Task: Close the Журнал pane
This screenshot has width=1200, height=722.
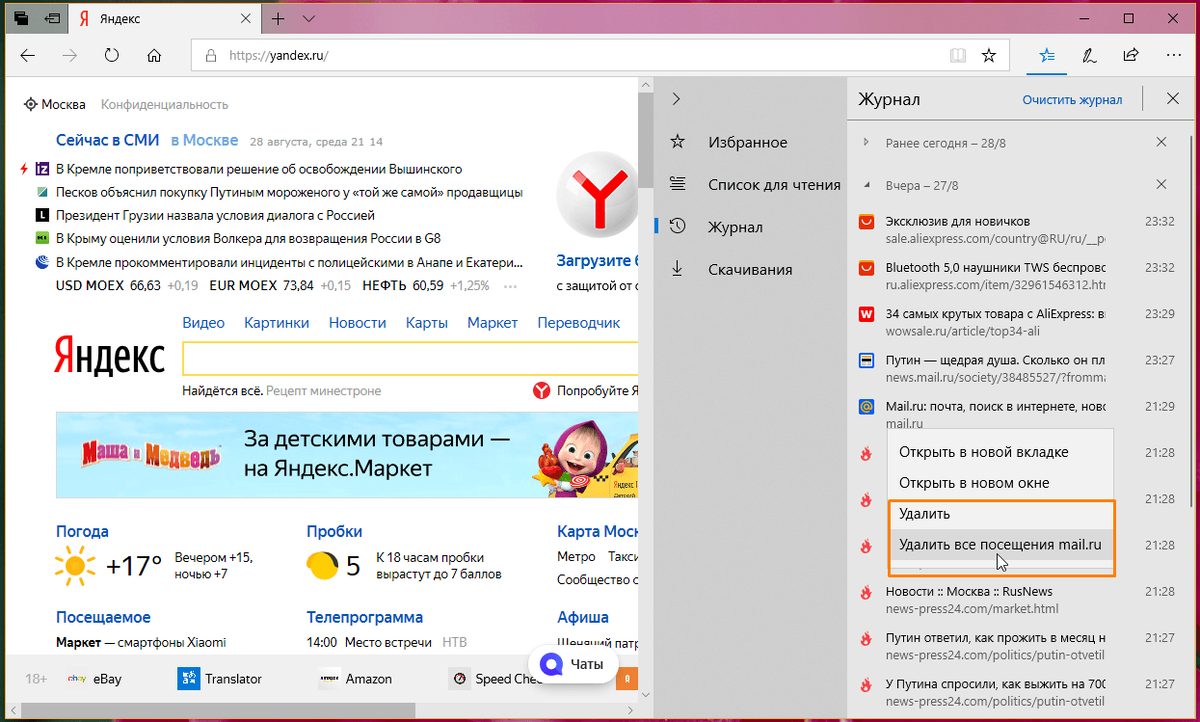Action: tap(1173, 99)
